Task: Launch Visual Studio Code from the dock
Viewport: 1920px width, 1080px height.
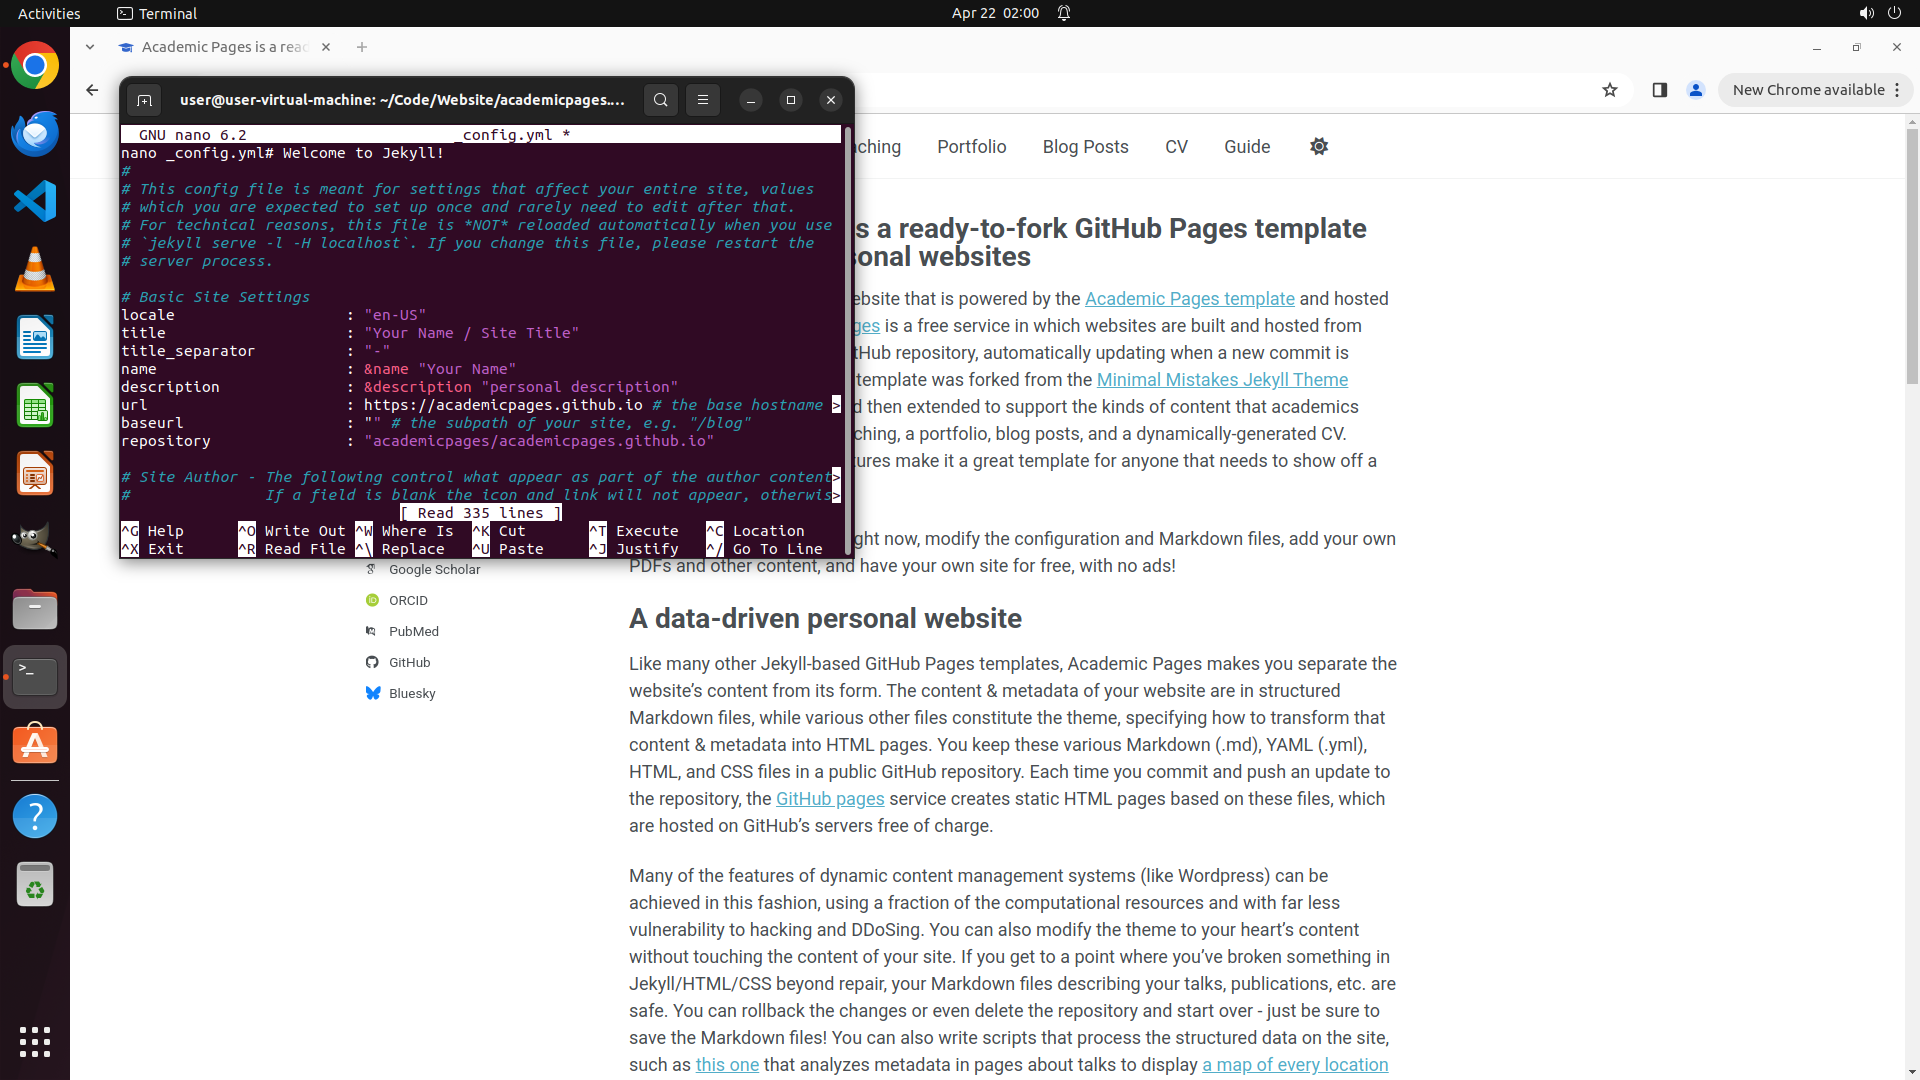Action: (x=35, y=201)
